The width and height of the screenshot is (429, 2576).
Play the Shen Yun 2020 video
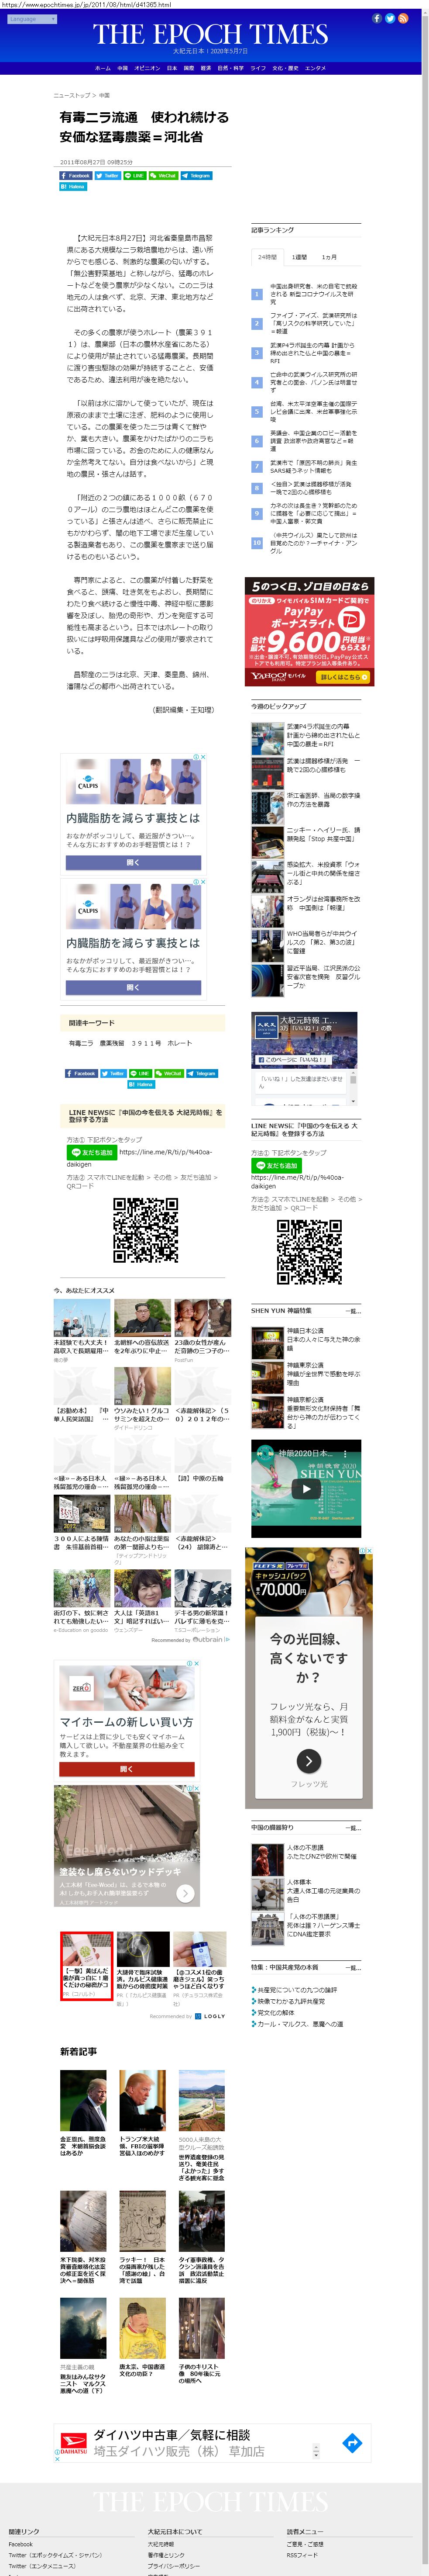click(306, 1488)
